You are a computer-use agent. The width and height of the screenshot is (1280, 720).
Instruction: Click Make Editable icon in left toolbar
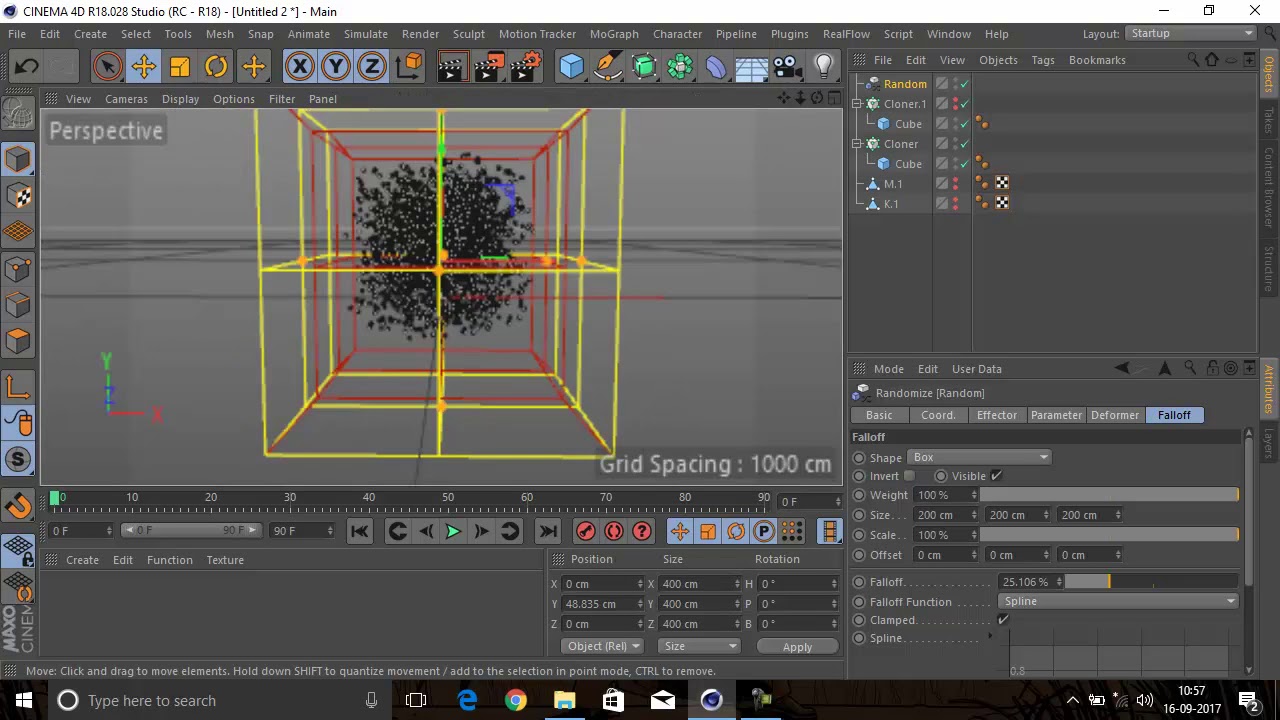click(18, 113)
